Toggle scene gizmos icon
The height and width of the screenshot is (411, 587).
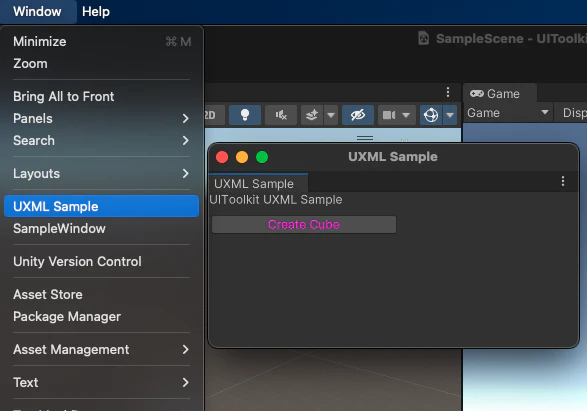point(431,115)
